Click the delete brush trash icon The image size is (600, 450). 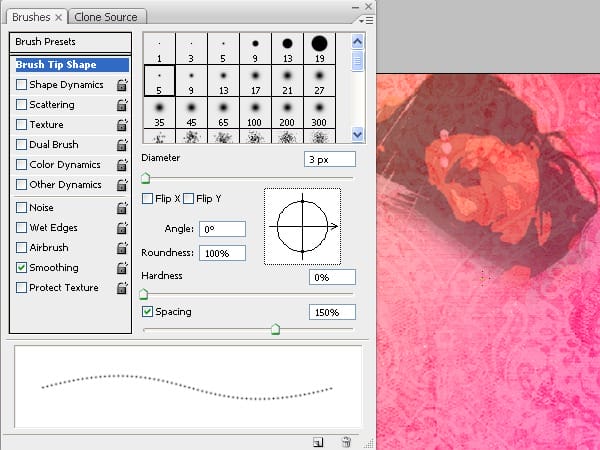346,442
